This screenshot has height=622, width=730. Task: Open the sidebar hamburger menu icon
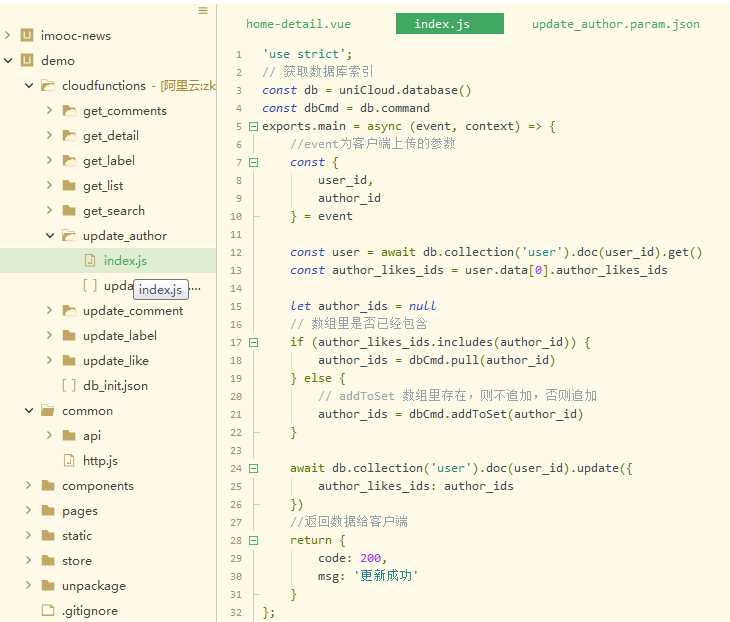203,10
